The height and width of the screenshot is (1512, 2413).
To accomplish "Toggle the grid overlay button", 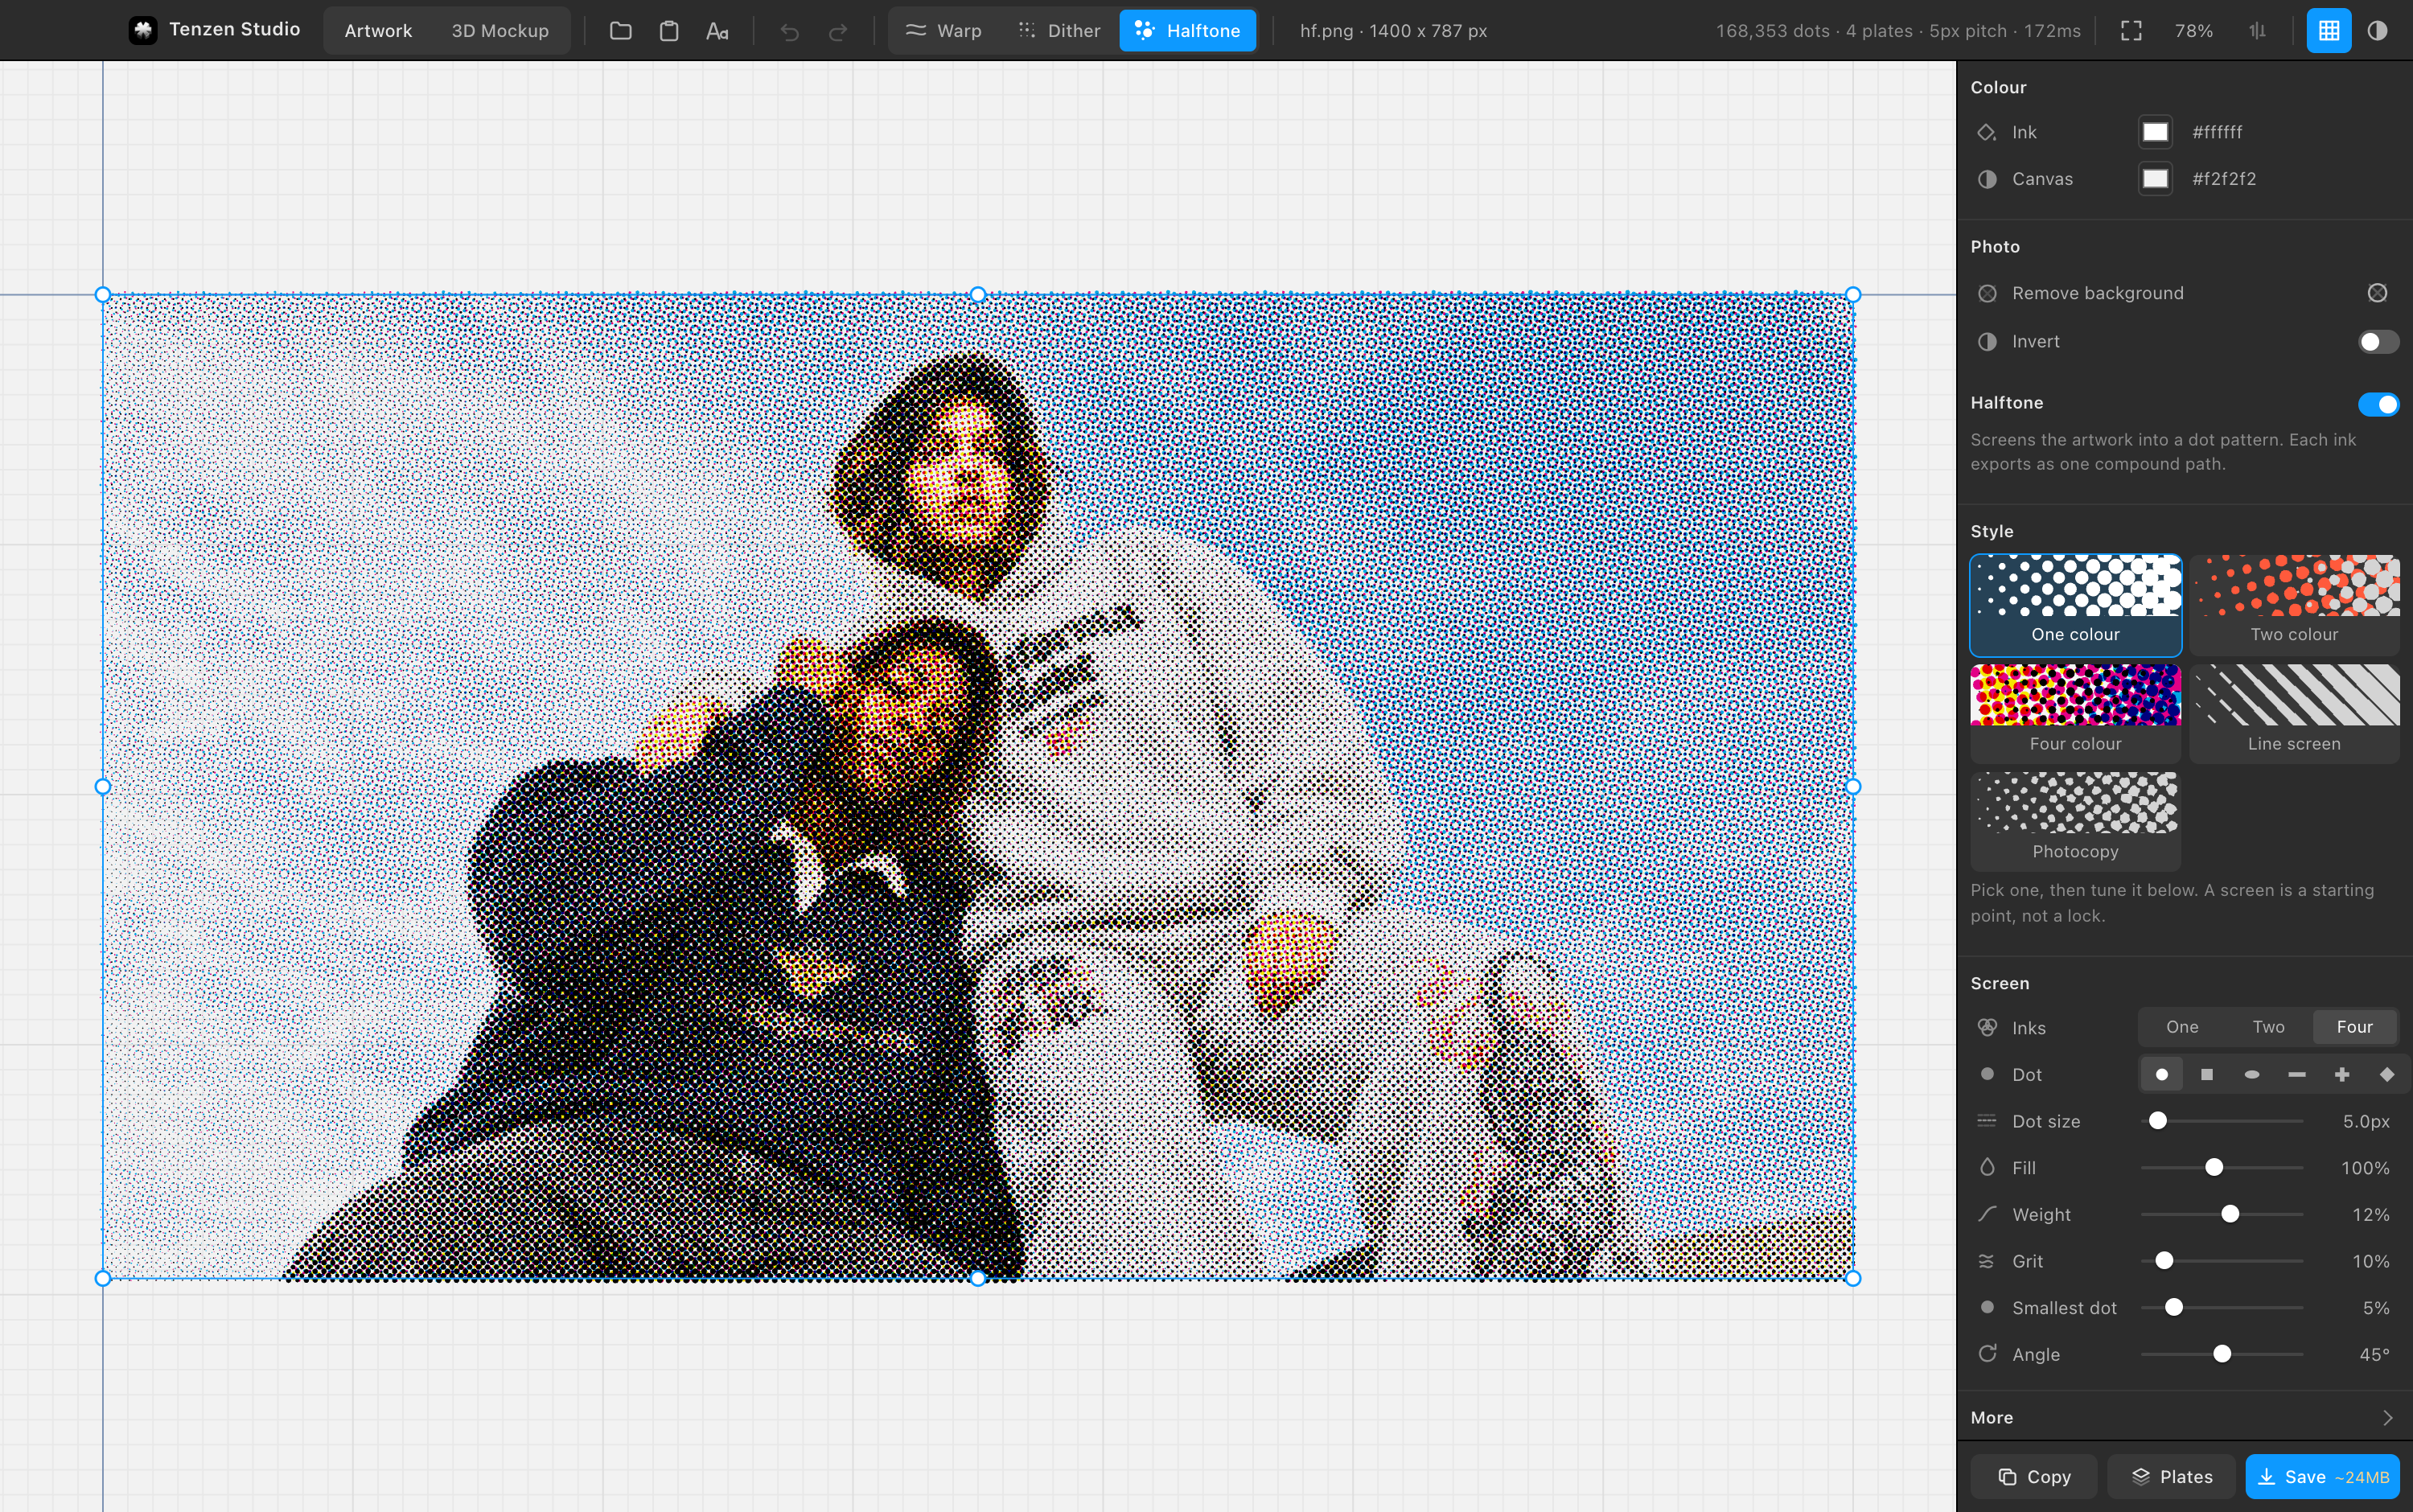I will 2329,31.
